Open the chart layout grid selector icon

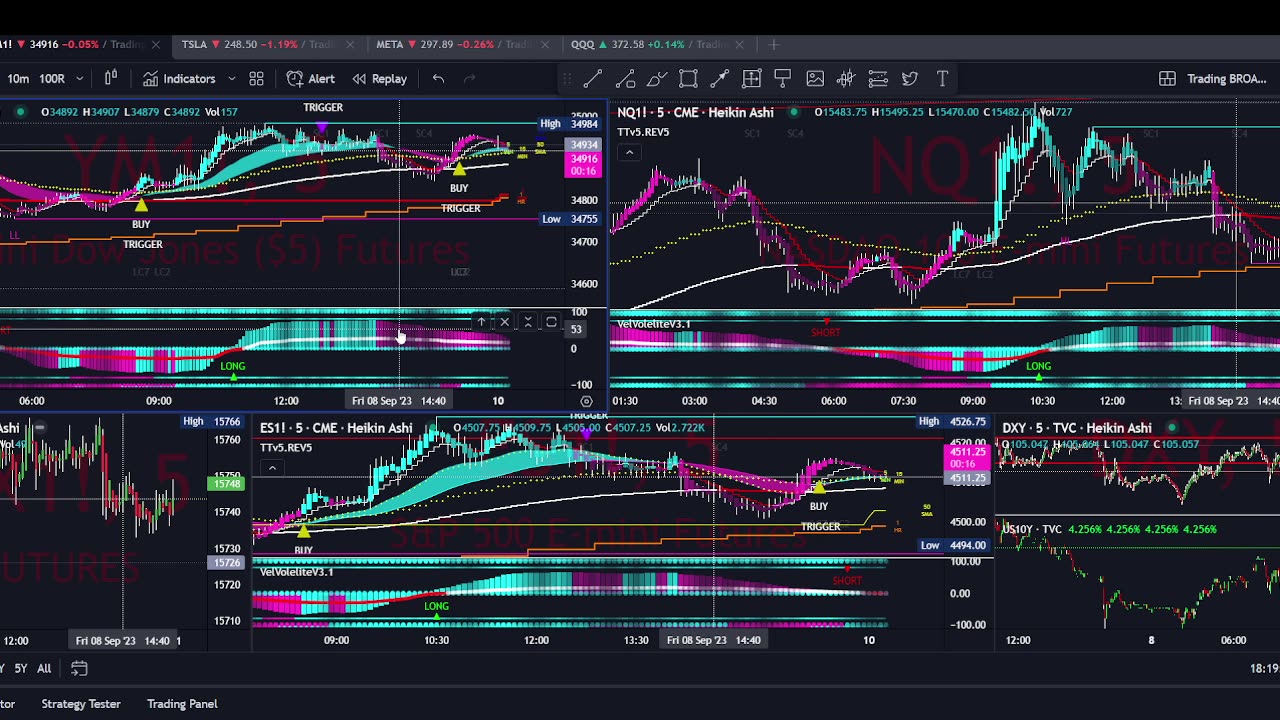click(x=1167, y=79)
